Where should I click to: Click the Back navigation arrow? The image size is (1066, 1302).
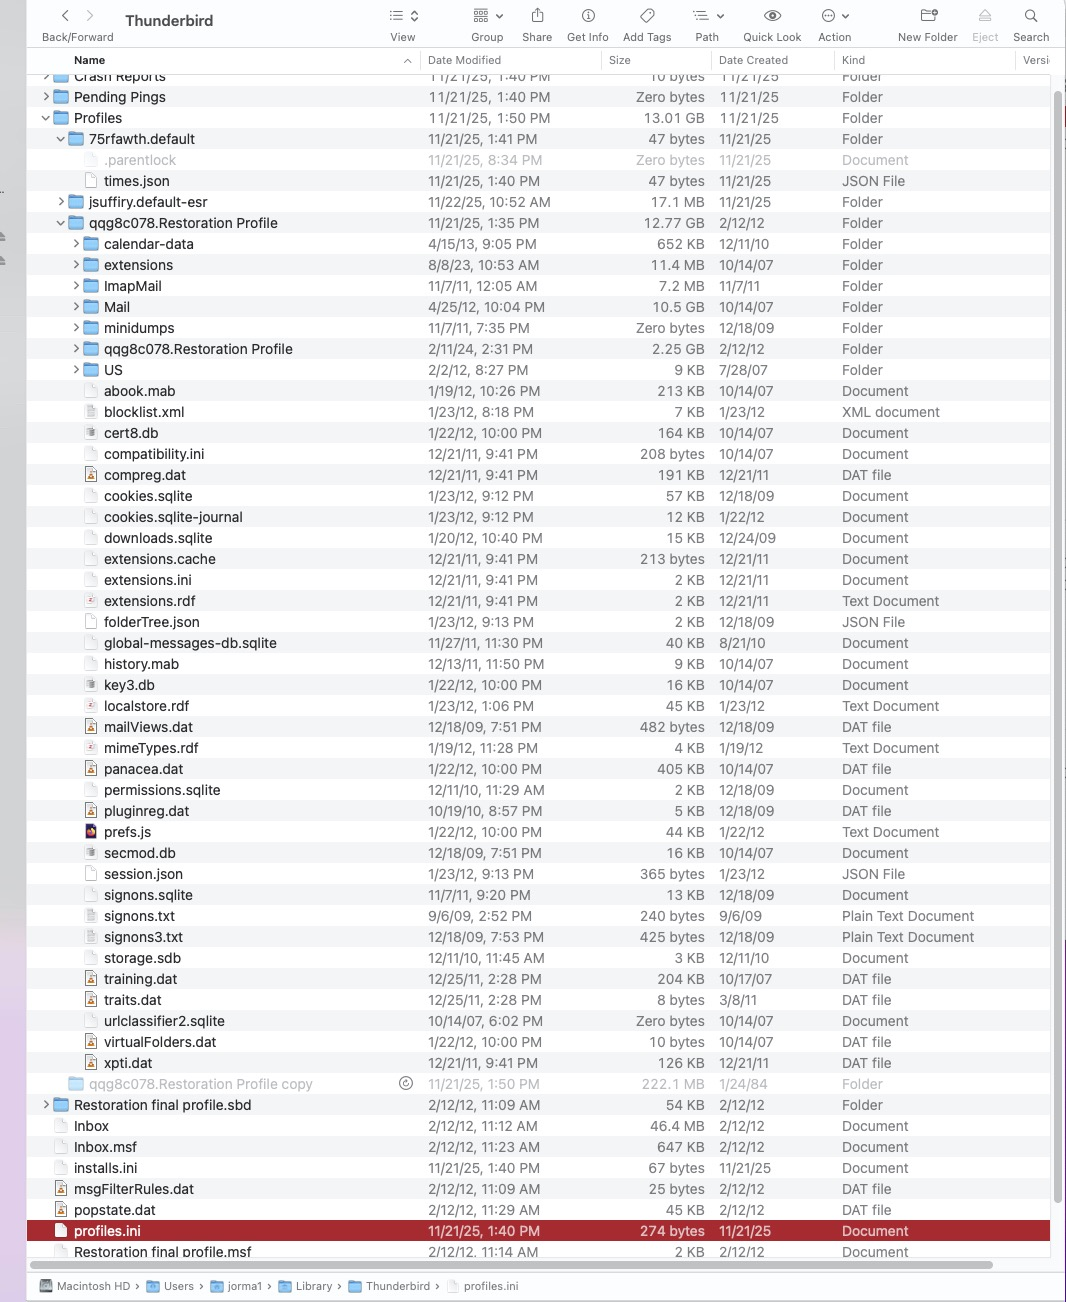pos(65,16)
